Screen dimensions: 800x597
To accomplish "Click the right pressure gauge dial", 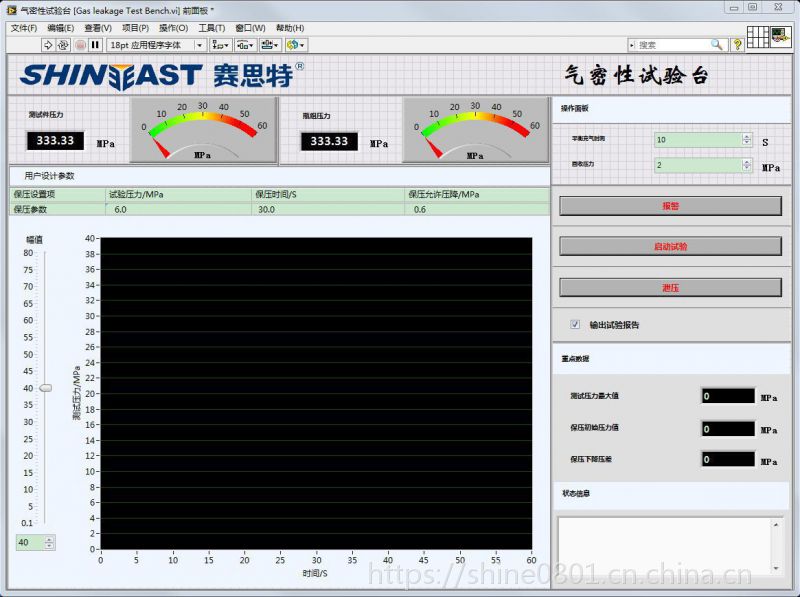I will [477, 131].
